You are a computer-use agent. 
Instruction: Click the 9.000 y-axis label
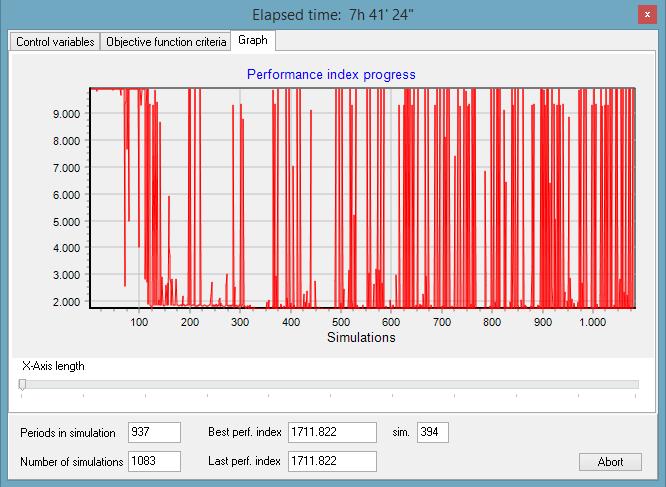pos(66,114)
